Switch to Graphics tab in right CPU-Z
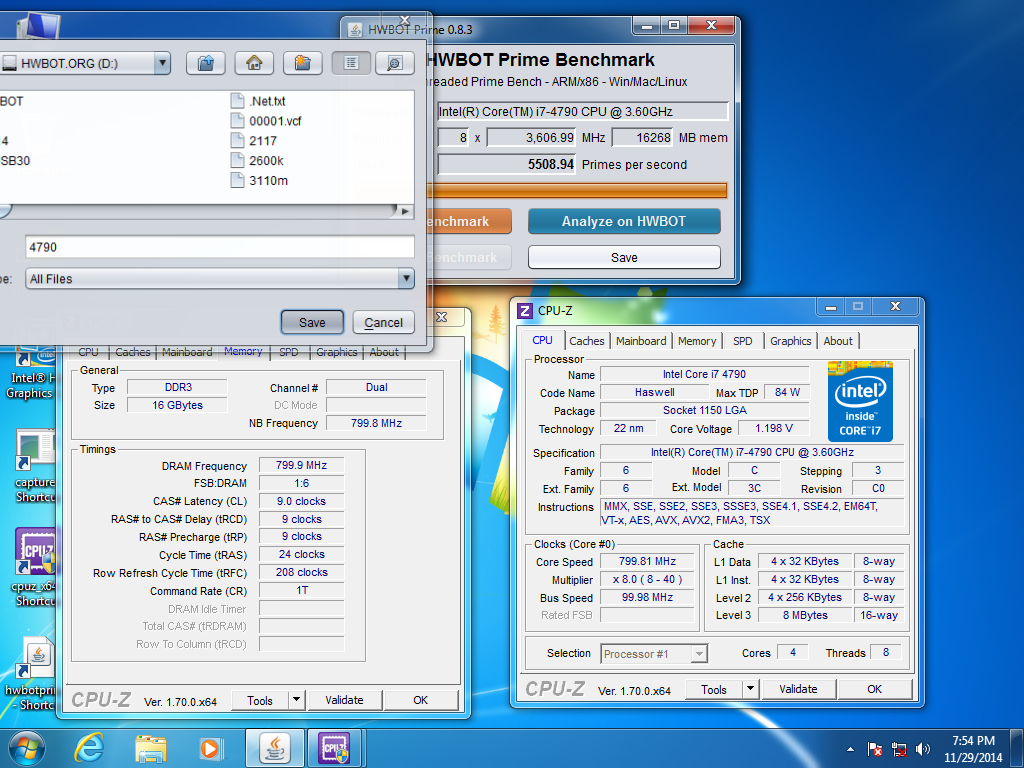 (x=790, y=341)
